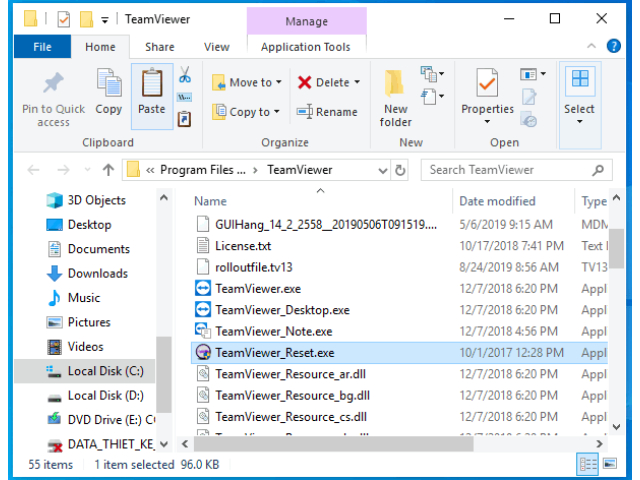Click the red Delete X icon
The image size is (640, 480).
(304, 82)
